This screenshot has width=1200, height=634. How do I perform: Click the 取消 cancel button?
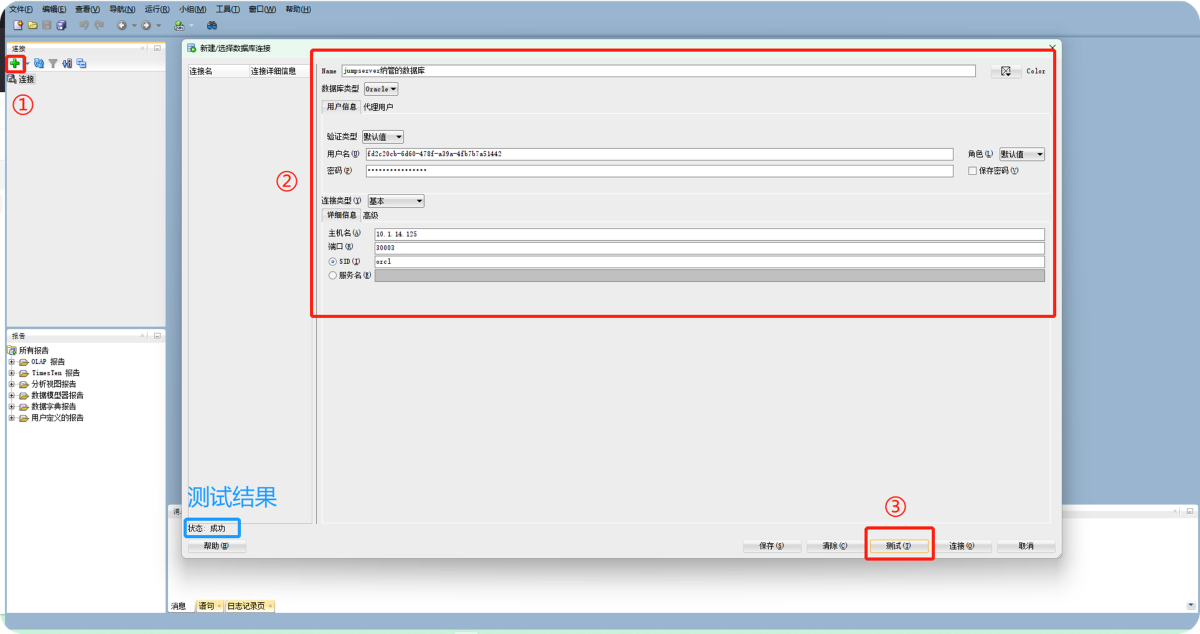1026,546
